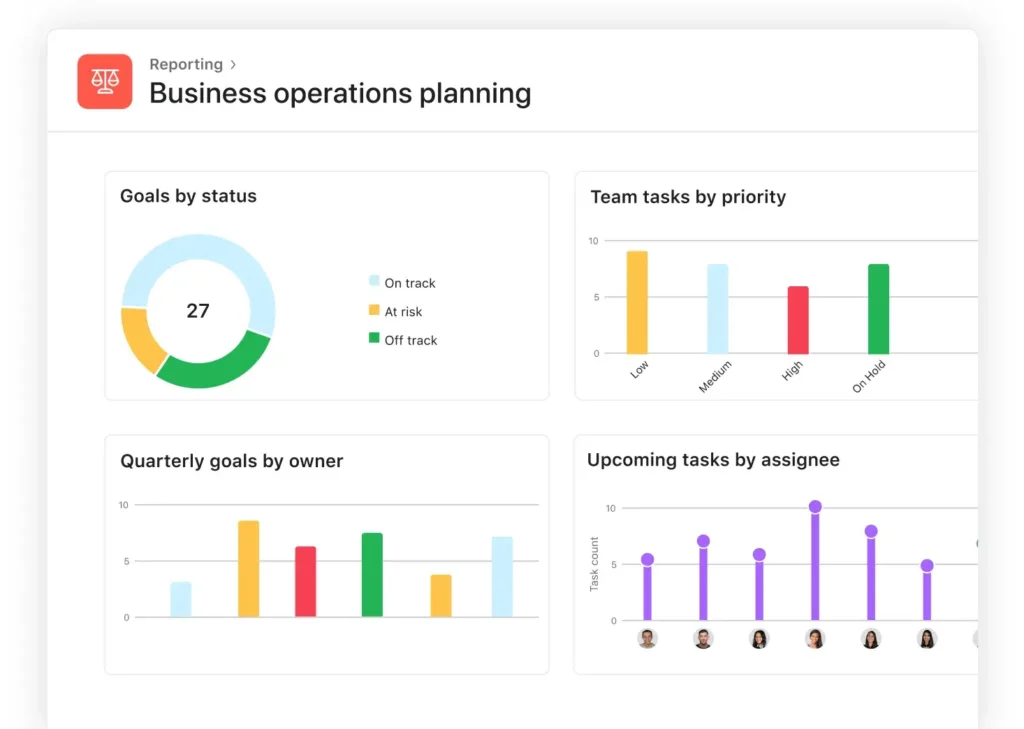Select the avatar under the tallest purple lollipop

pos(815,639)
